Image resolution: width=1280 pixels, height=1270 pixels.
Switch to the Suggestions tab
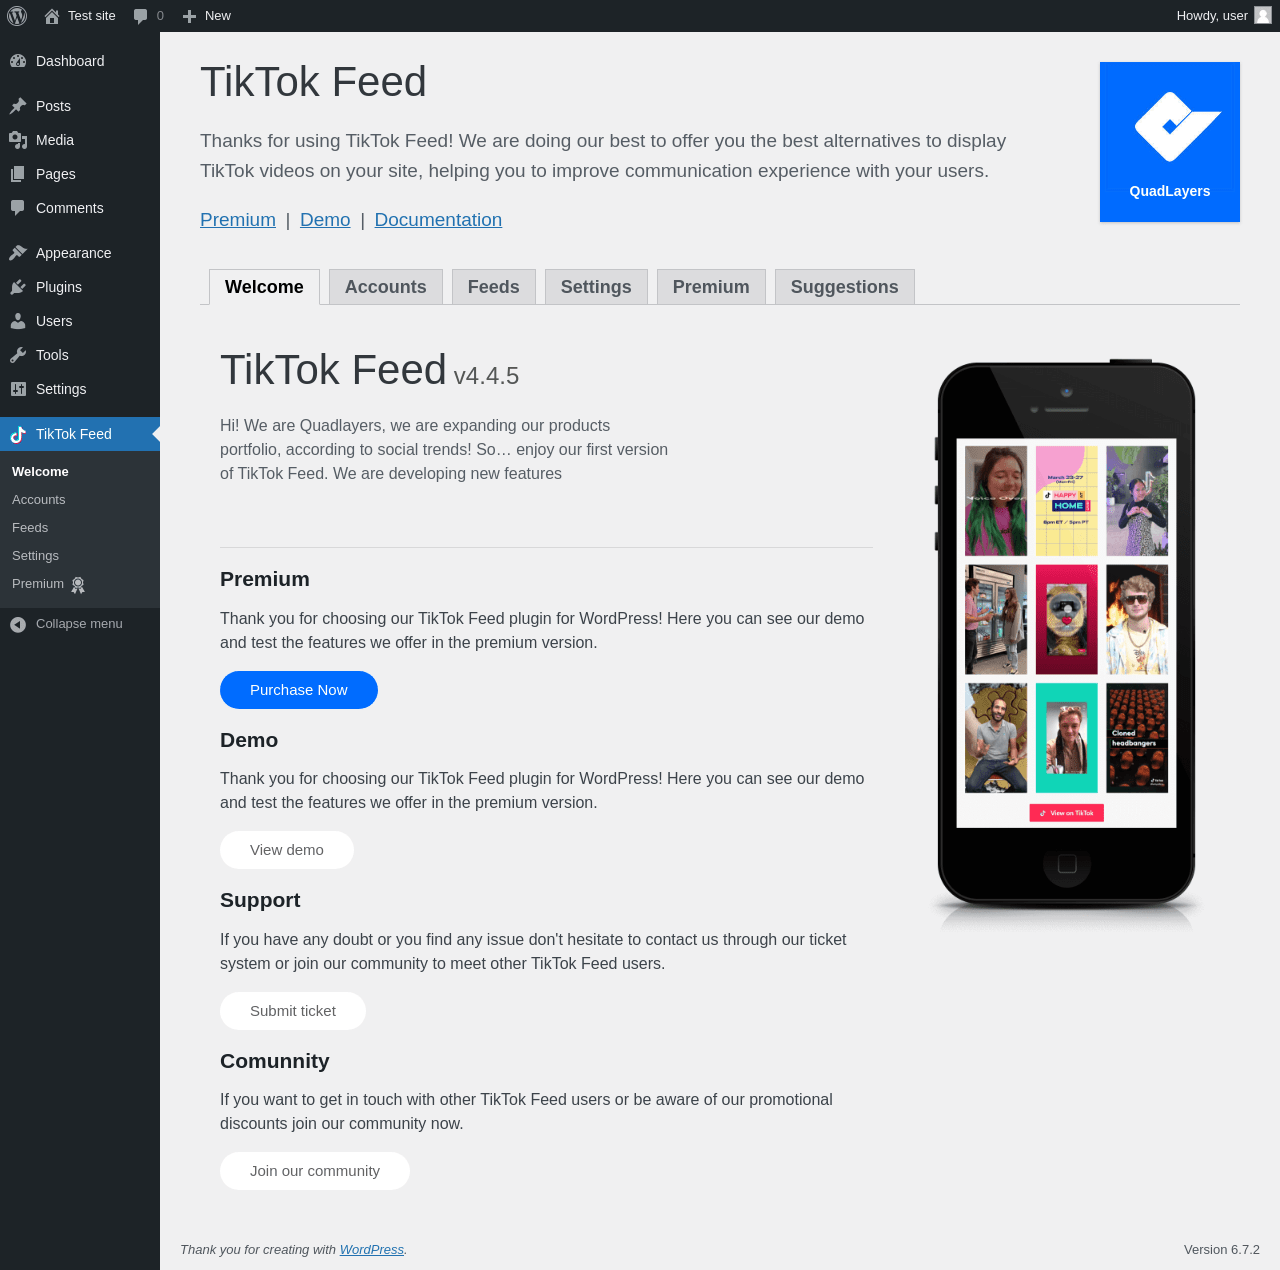tap(844, 287)
